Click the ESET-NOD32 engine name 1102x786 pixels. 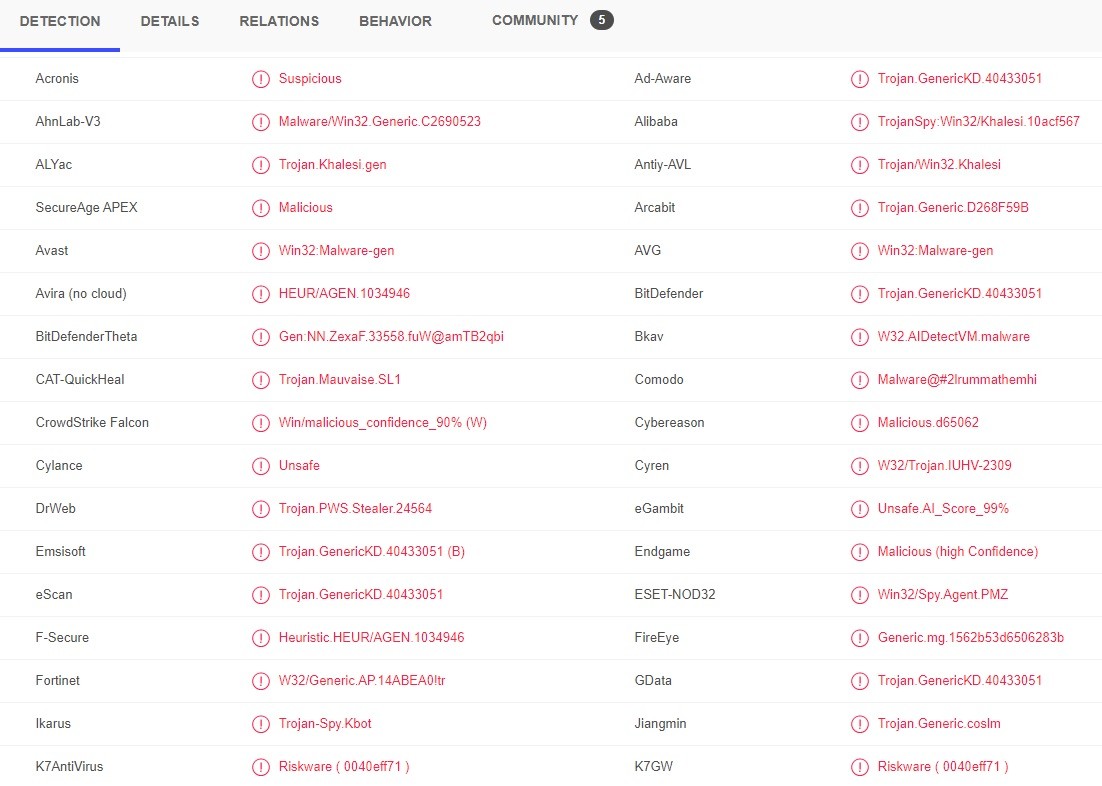coord(675,594)
